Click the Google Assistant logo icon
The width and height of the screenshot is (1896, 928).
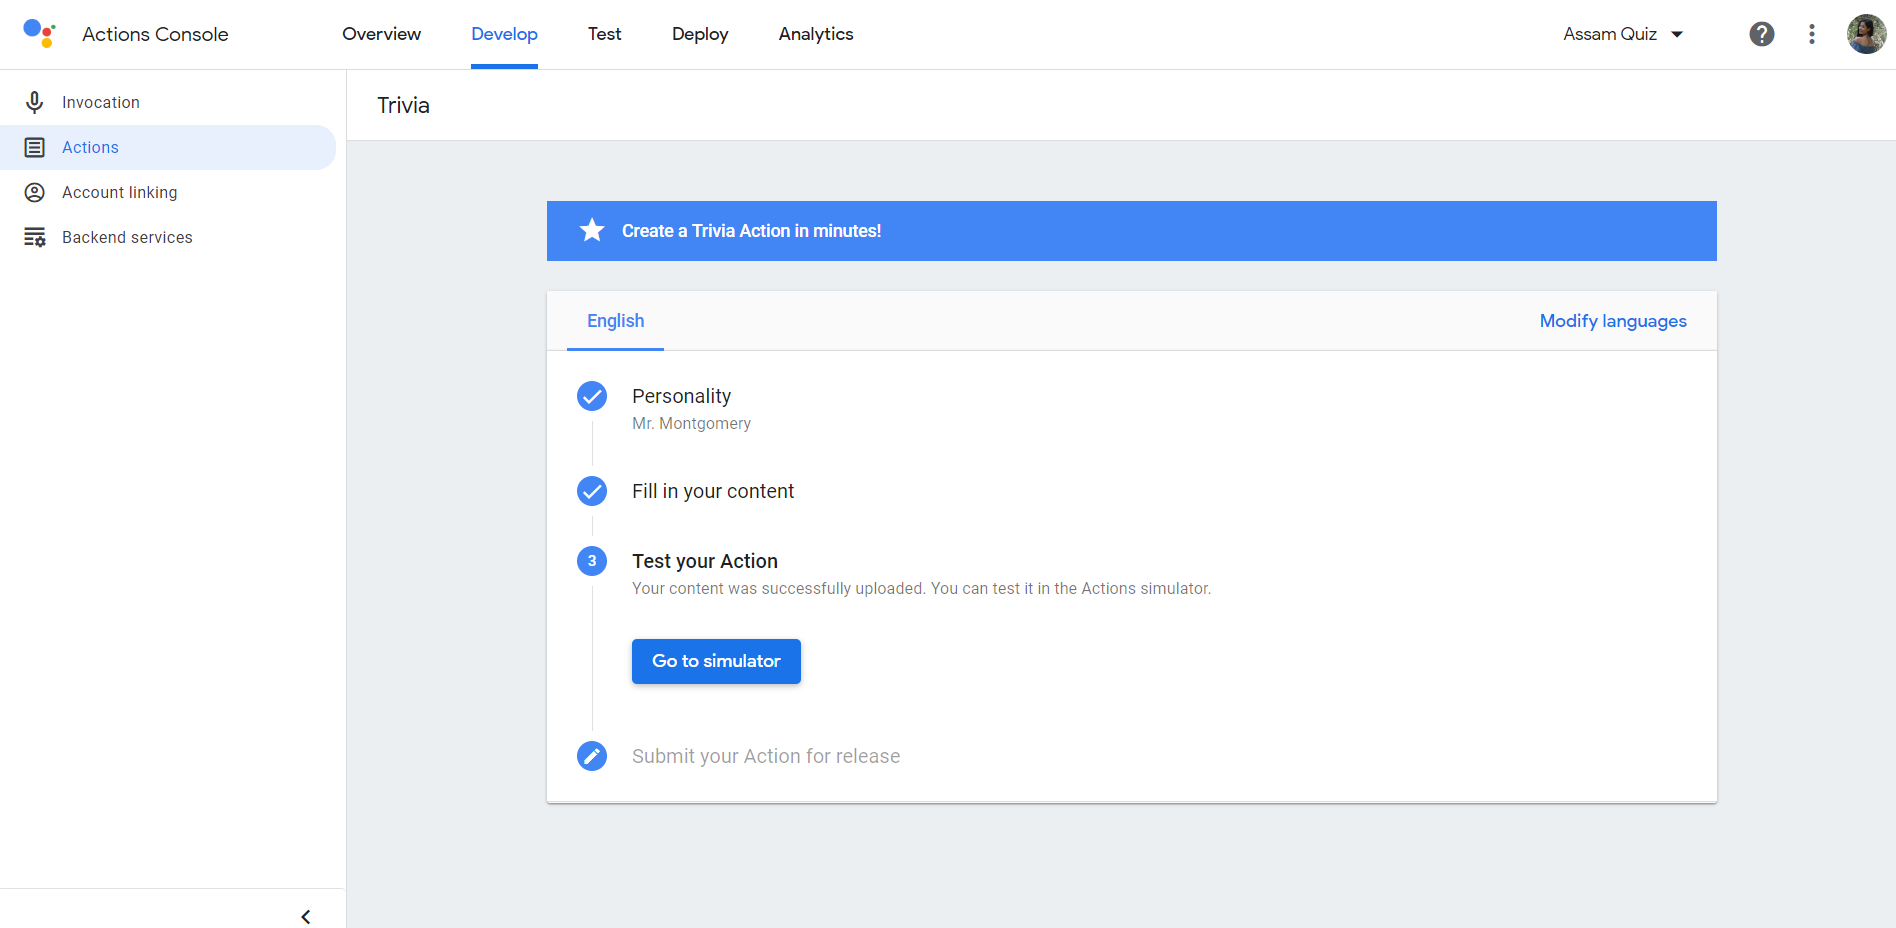coord(39,33)
